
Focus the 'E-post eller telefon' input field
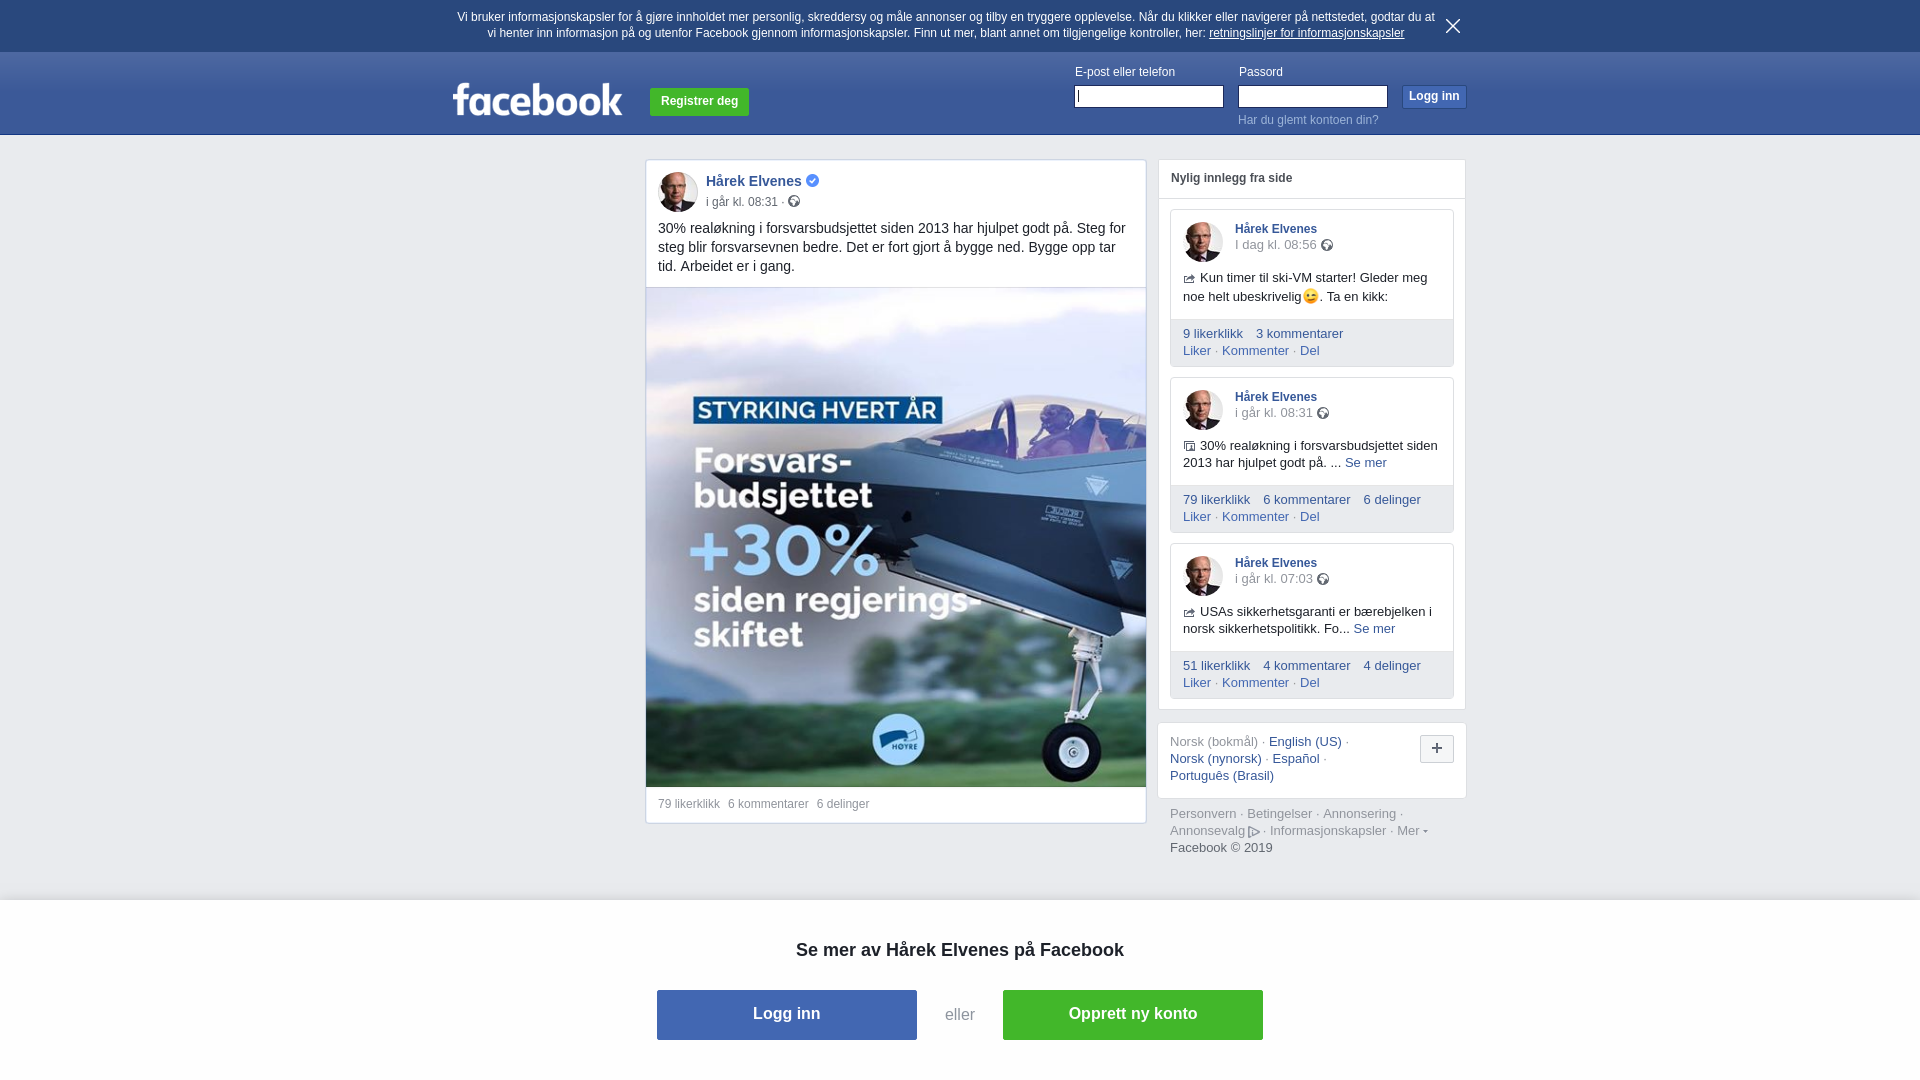tap(1149, 96)
